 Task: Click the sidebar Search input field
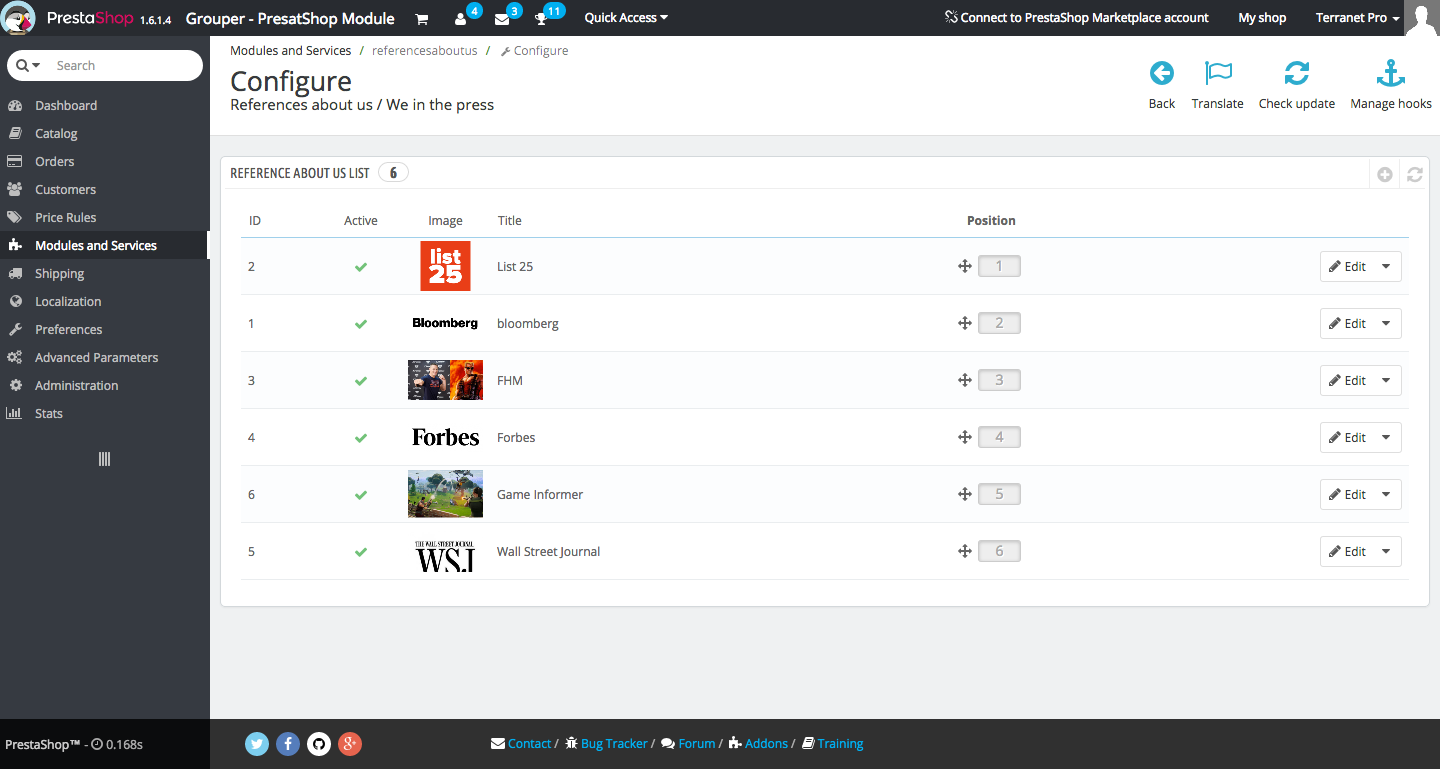point(125,65)
